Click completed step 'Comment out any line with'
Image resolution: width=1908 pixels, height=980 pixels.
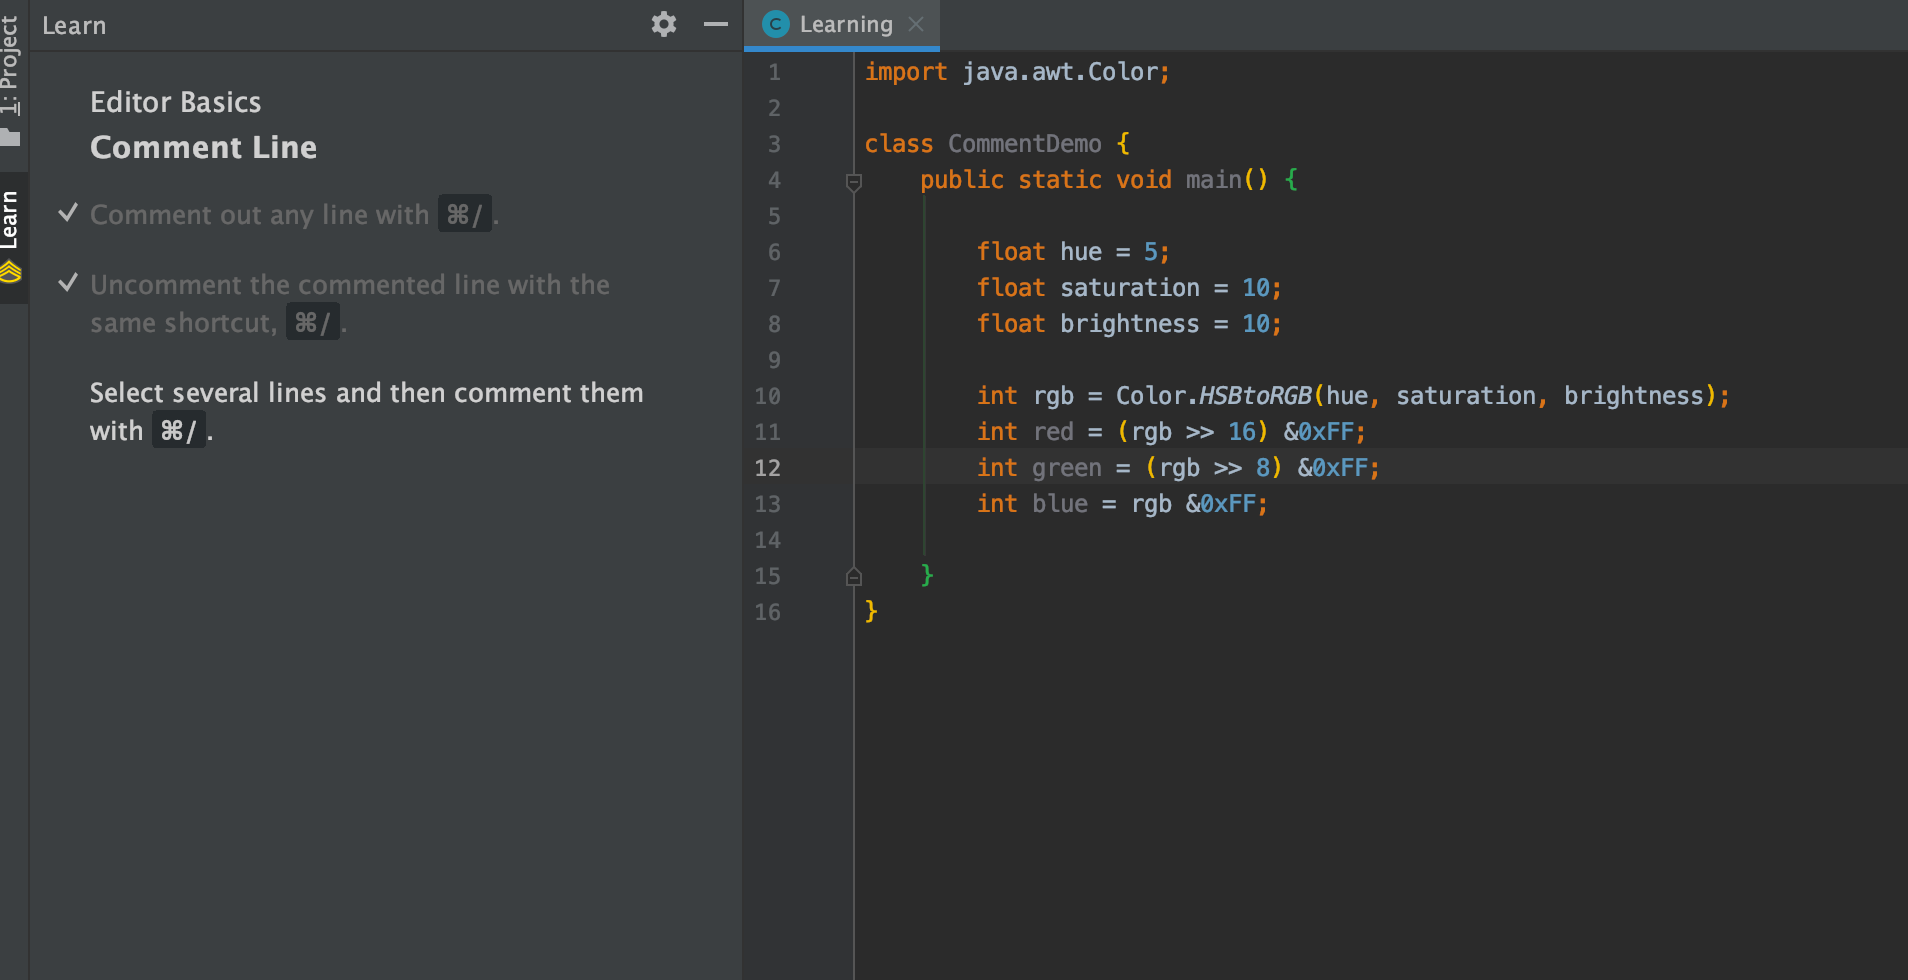click(x=259, y=215)
